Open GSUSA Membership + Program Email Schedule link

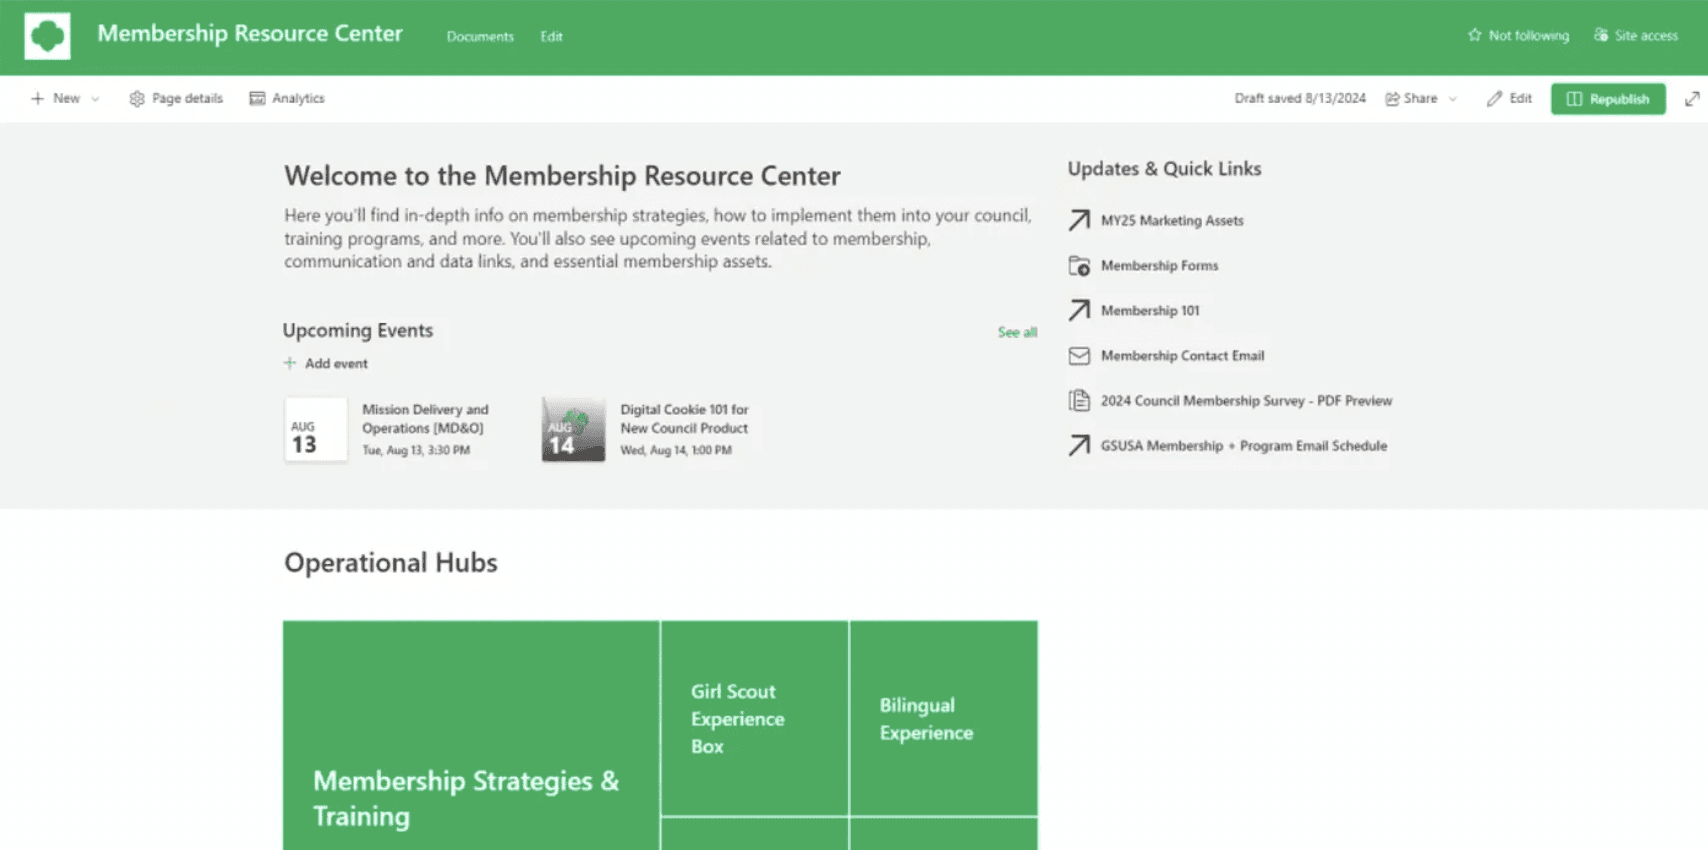point(1244,445)
